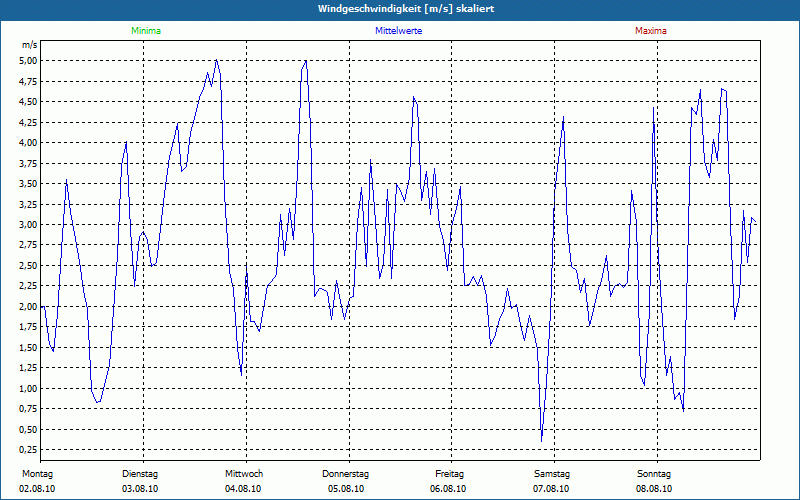Image resolution: width=800 pixels, height=500 pixels.
Task: Click the Freitag day label
Action: [449, 474]
